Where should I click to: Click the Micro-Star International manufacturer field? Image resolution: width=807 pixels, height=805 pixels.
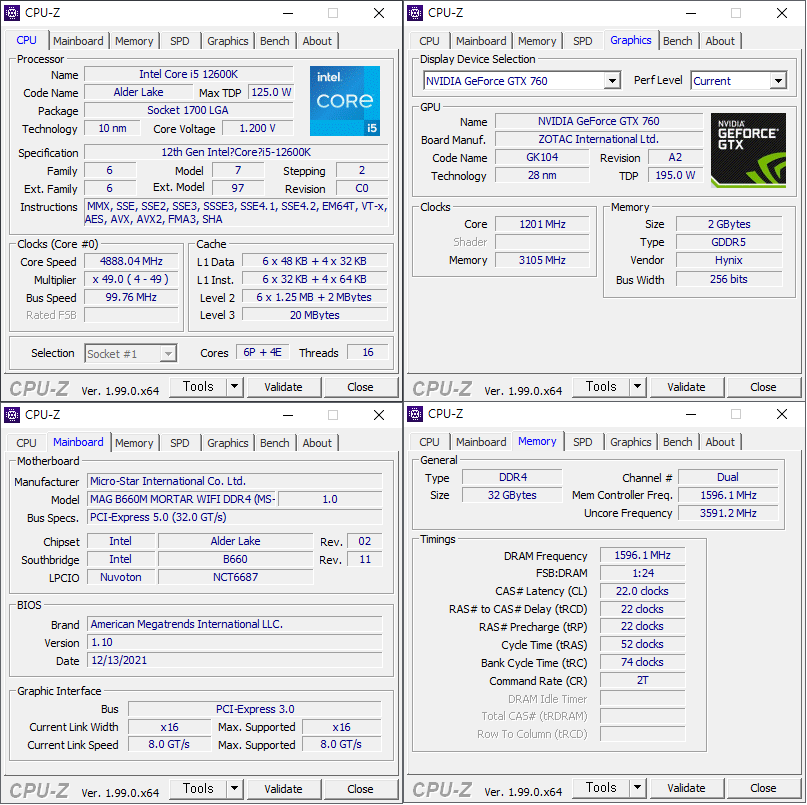point(235,481)
